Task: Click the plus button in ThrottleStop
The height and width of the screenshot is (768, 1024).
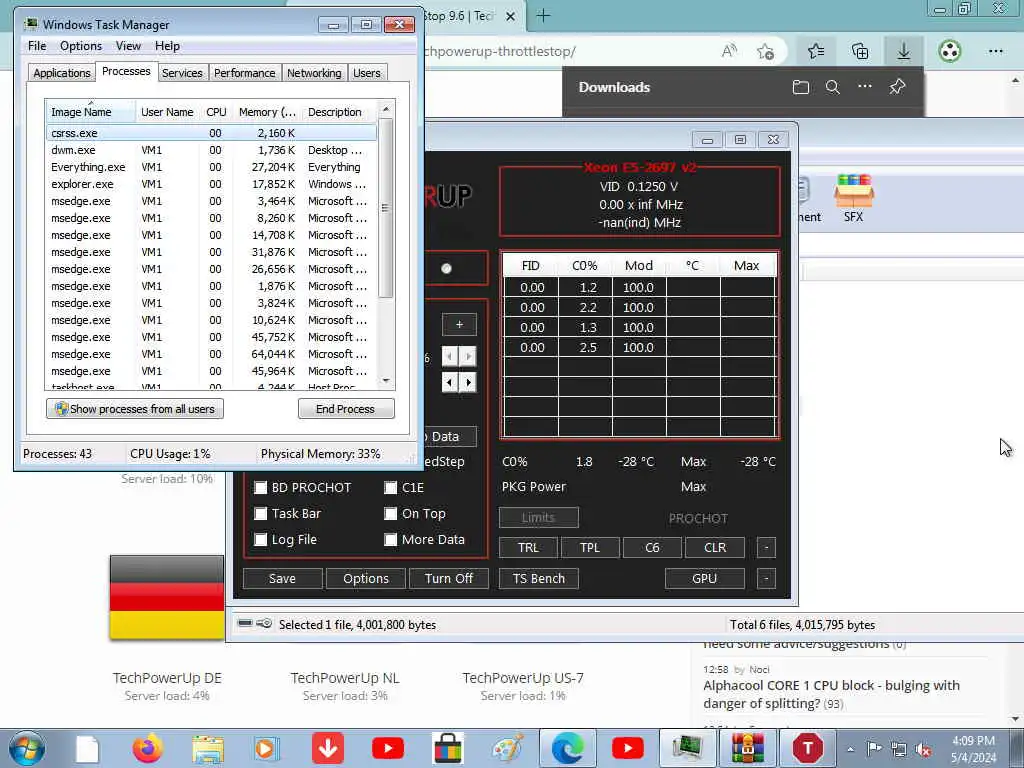Action: point(459,325)
